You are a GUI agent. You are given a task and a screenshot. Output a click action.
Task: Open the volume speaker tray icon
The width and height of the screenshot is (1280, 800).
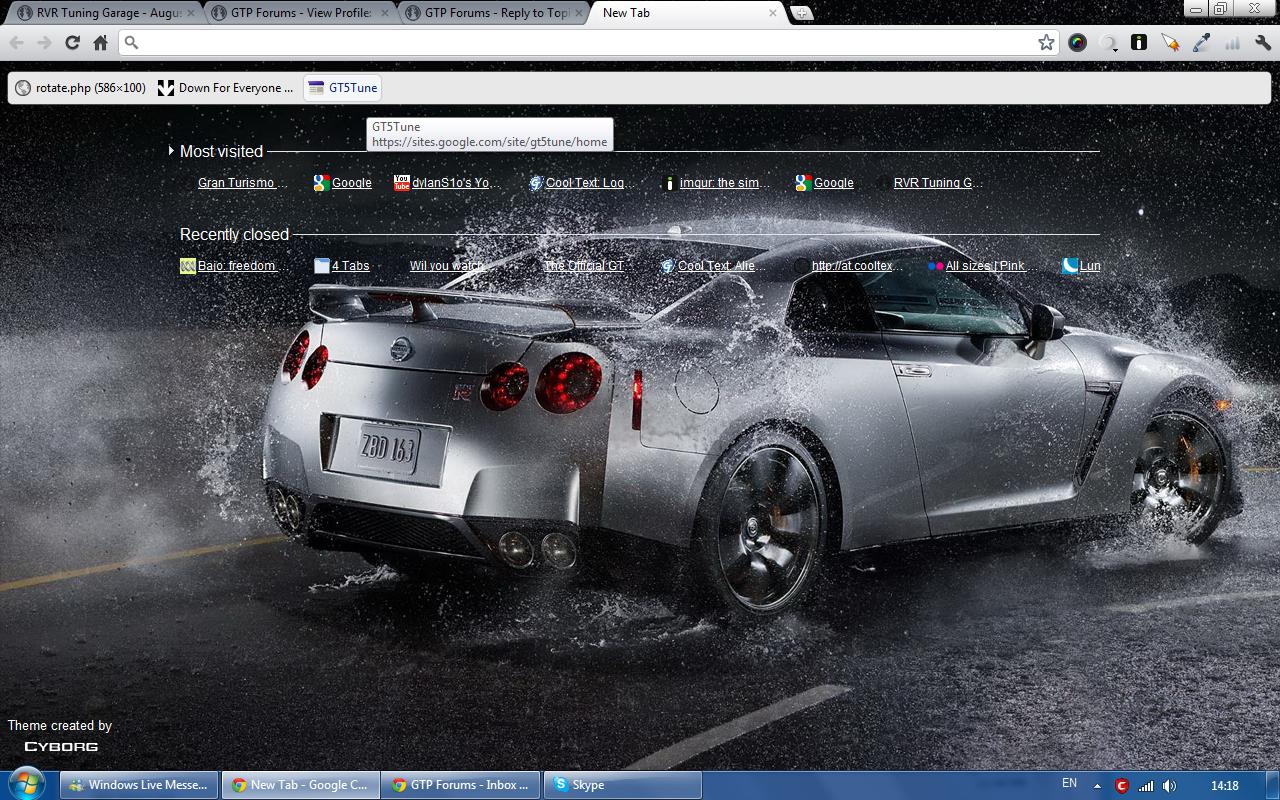1169,786
